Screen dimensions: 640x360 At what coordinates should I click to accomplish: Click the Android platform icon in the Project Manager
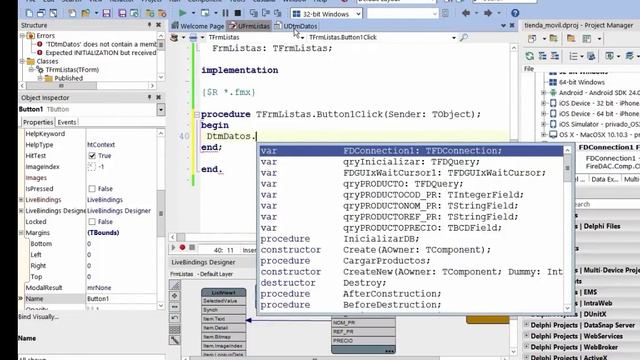[x=553, y=93]
